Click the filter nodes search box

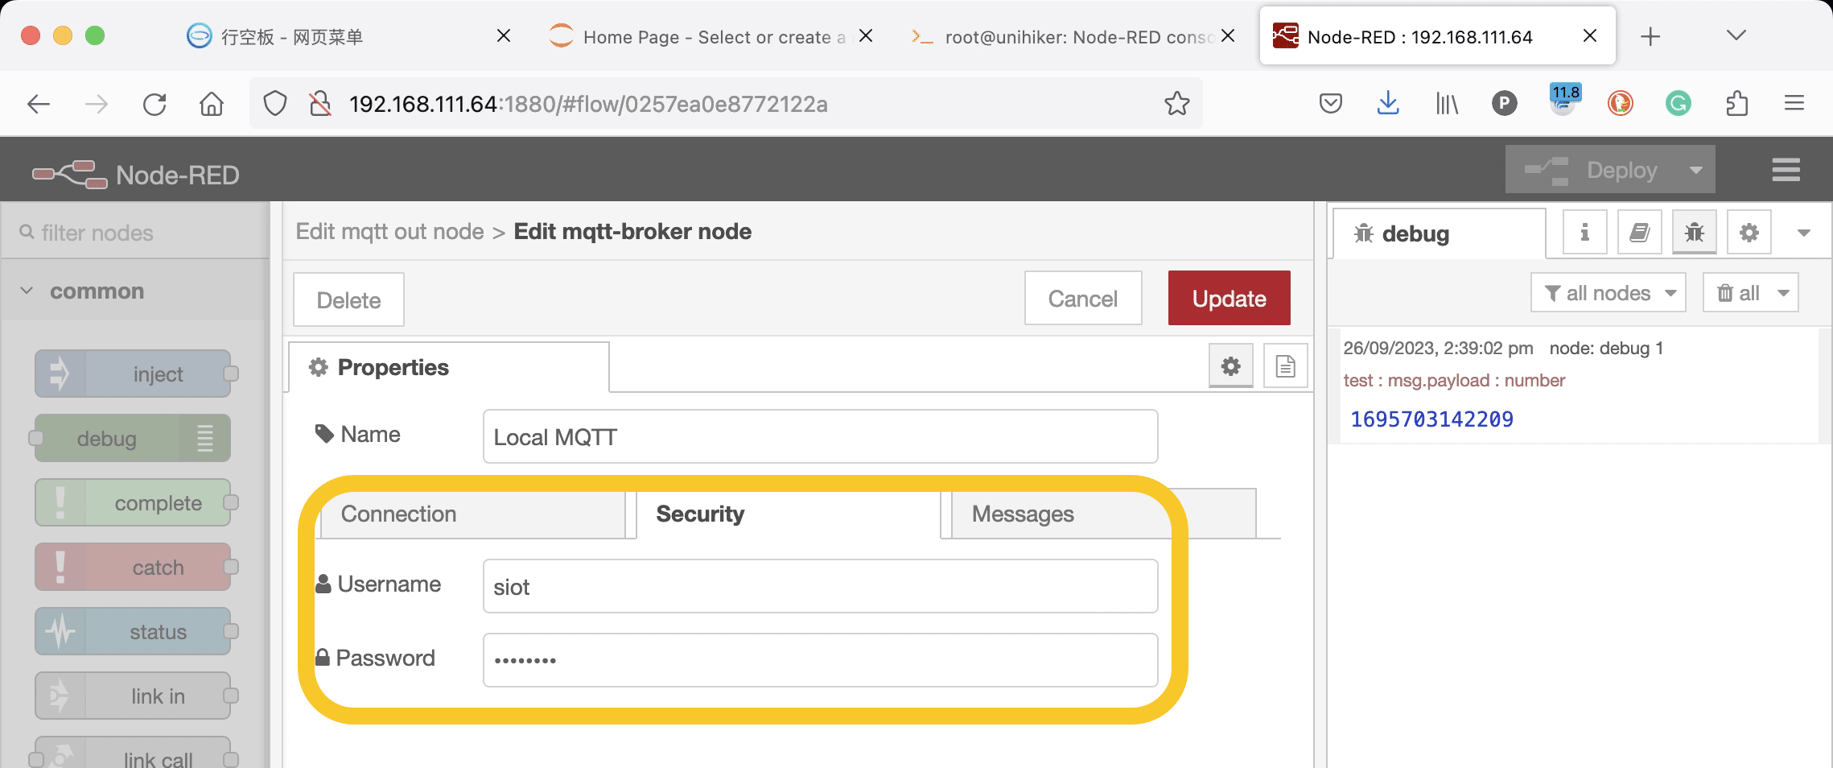tap(136, 232)
